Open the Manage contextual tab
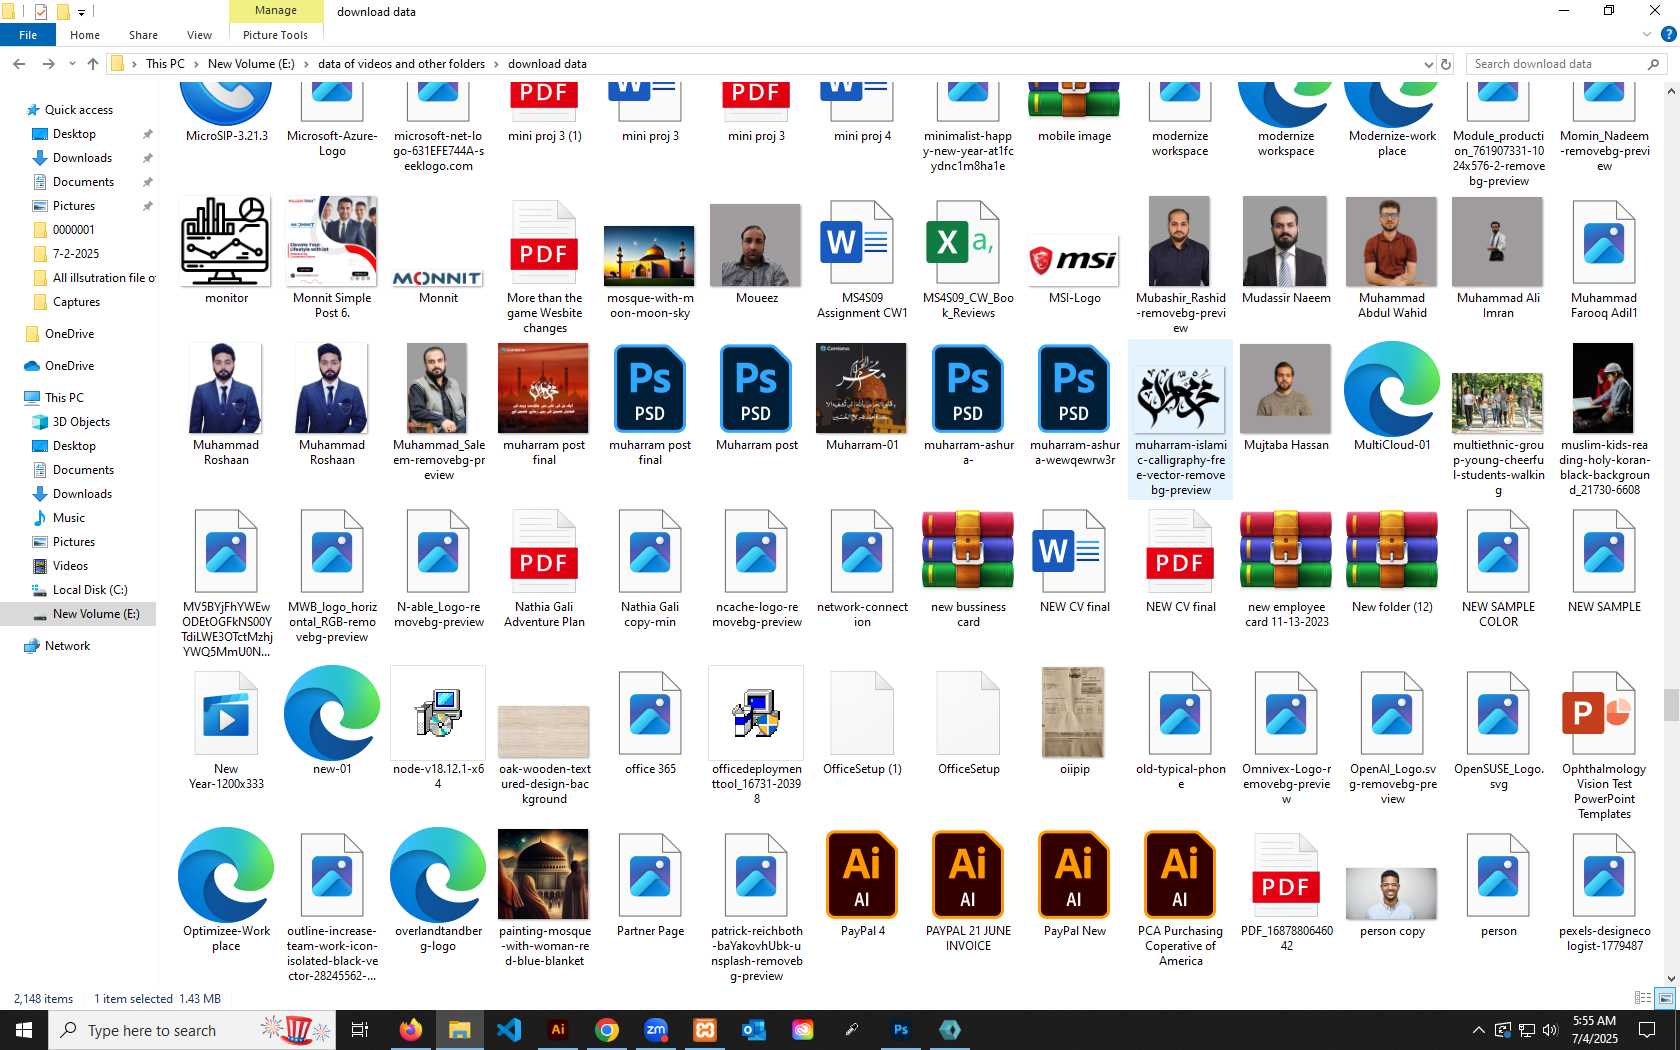The image size is (1680, 1050). 276,11
